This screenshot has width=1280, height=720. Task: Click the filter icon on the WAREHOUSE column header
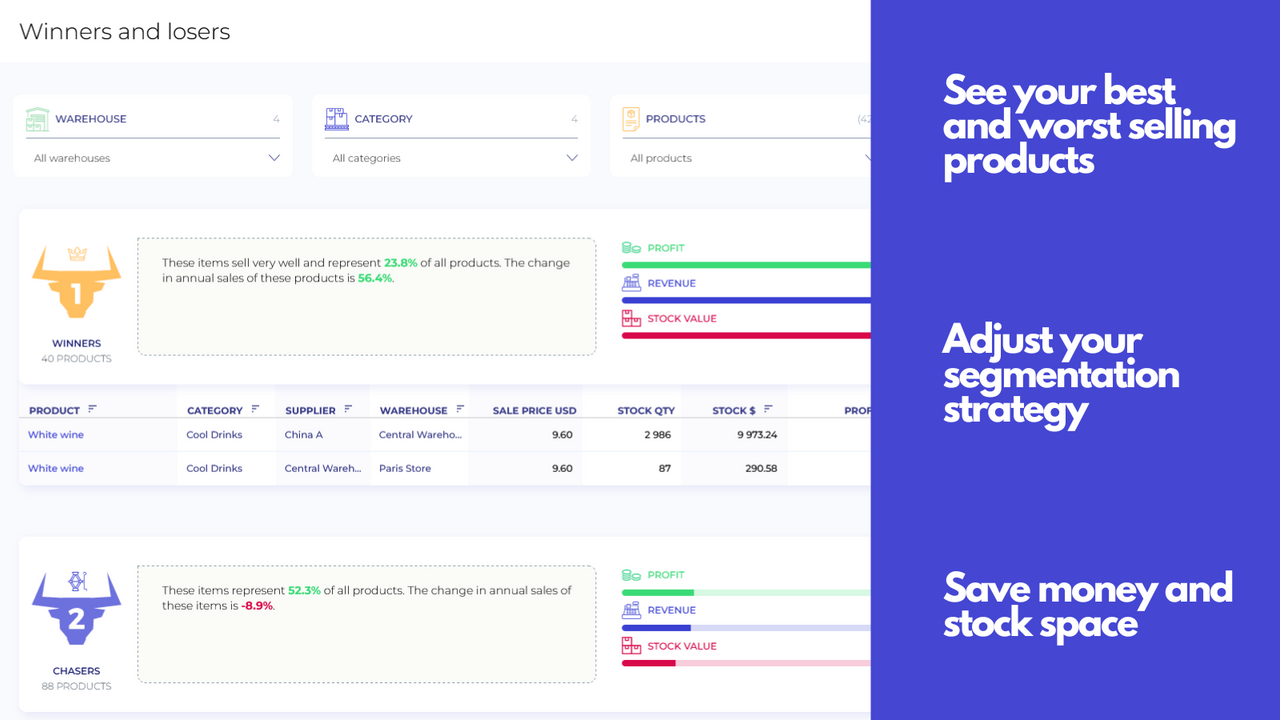point(460,409)
